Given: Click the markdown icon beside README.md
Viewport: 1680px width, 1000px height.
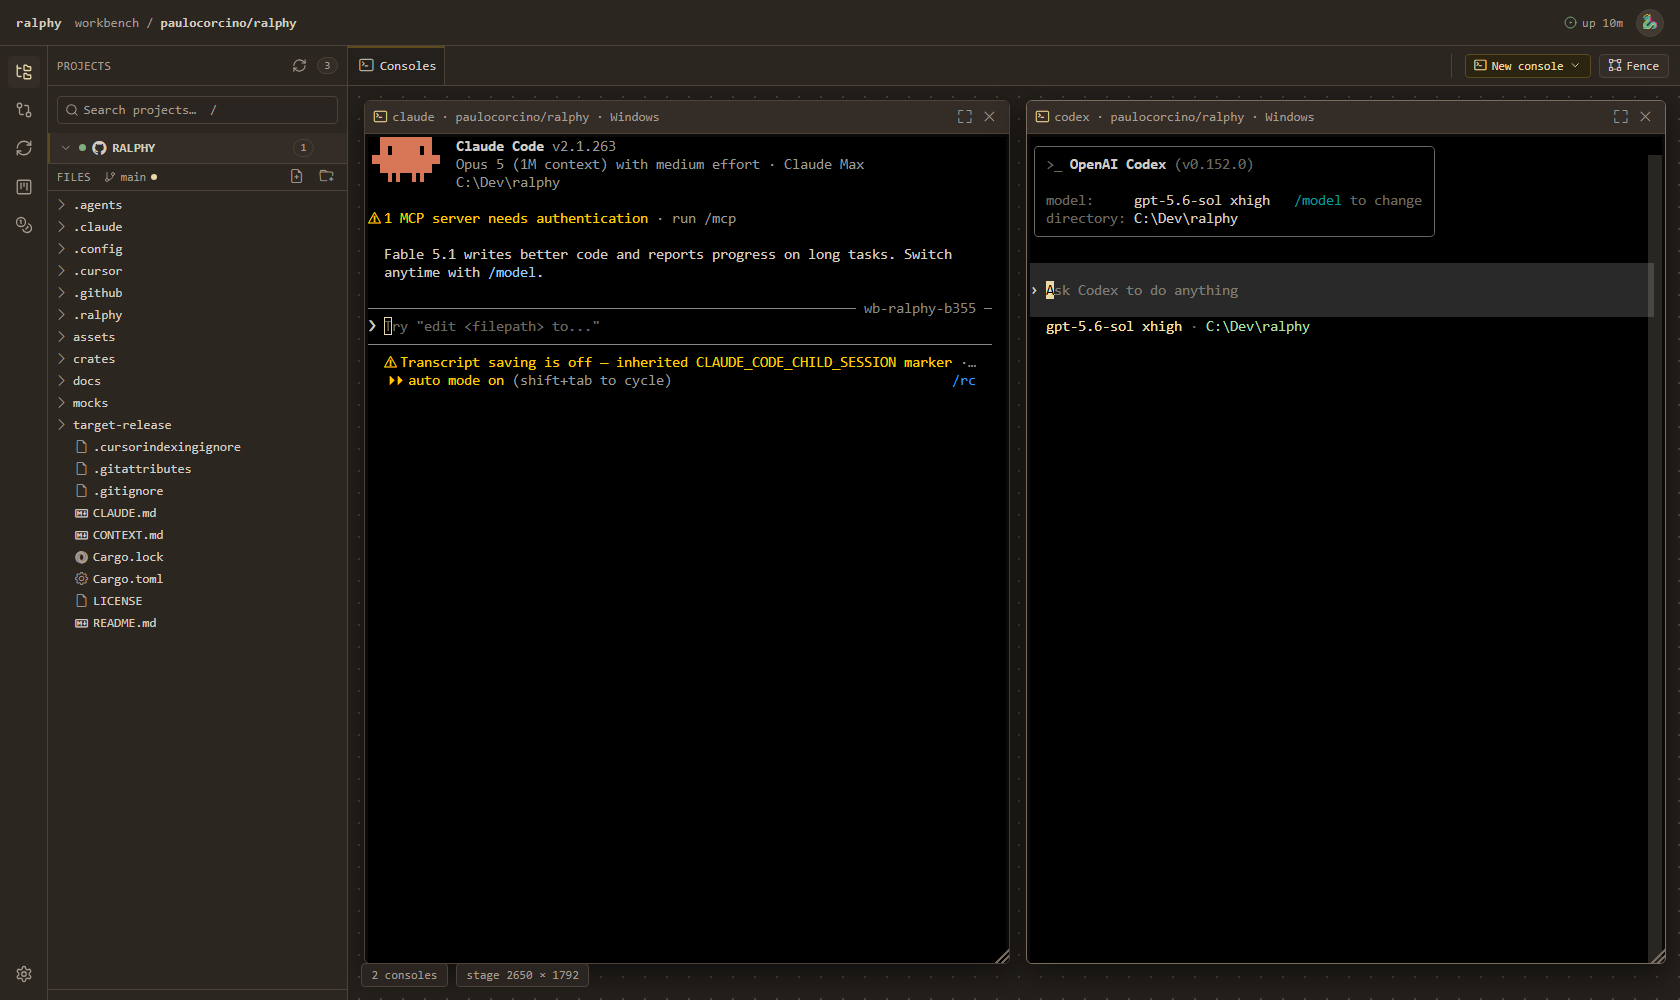Looking at the screenshot, I should pos(82,623).
